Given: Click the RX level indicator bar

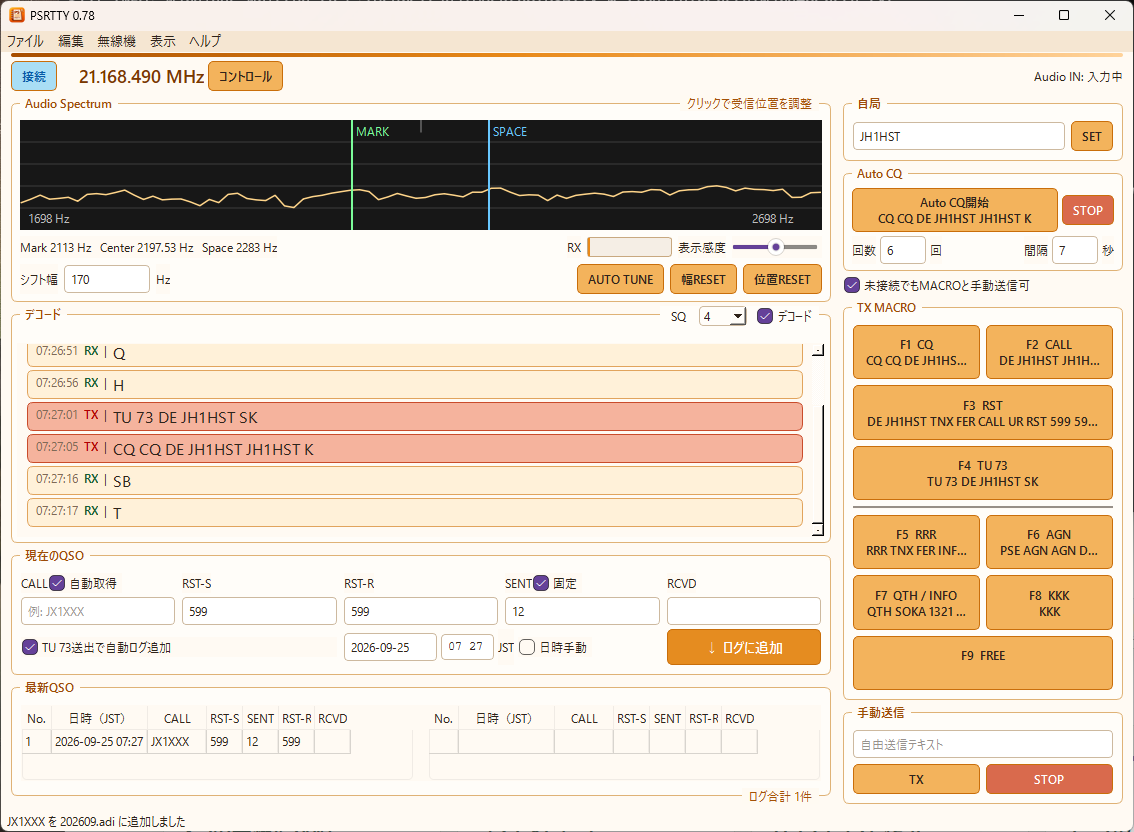Looking at the screenshot, I should pyautogui.click(x=629, y=247).
